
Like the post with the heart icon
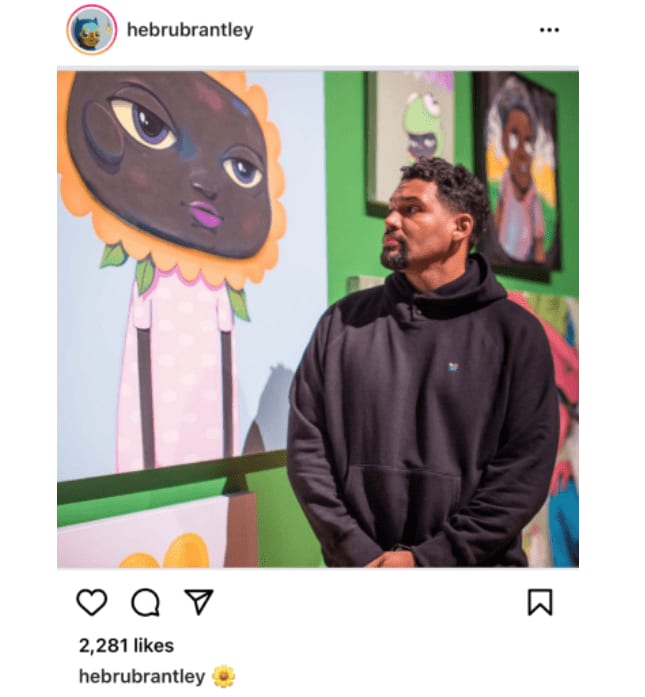pos(92,602)
